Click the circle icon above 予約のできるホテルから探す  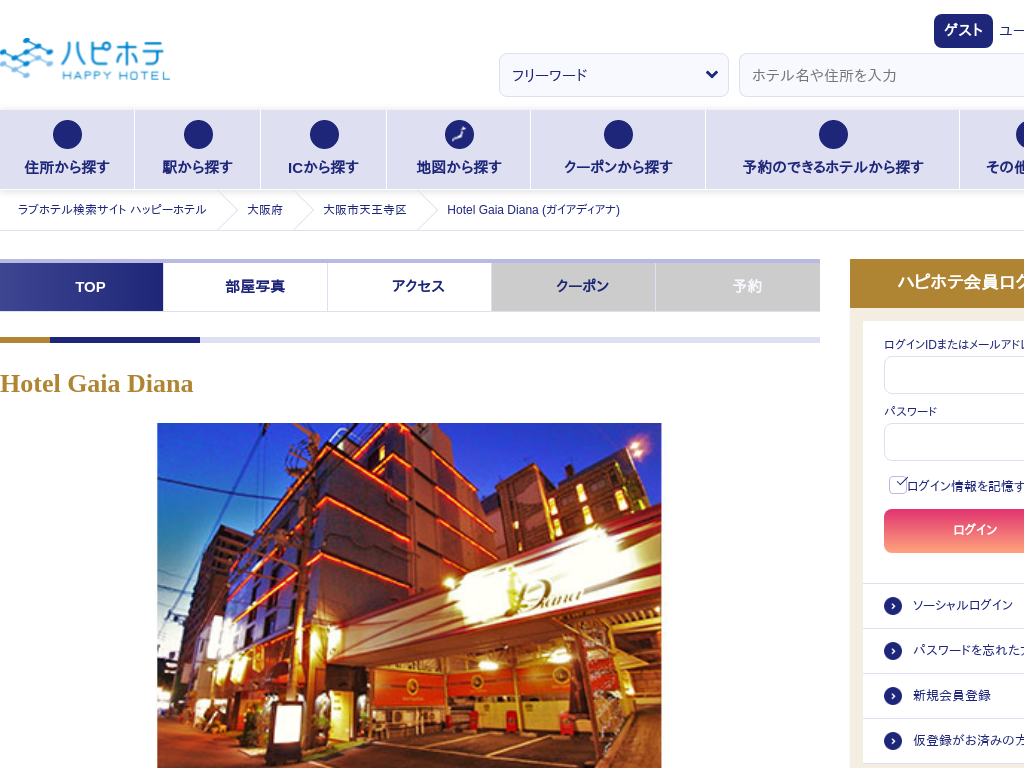(x=833, y=135)
